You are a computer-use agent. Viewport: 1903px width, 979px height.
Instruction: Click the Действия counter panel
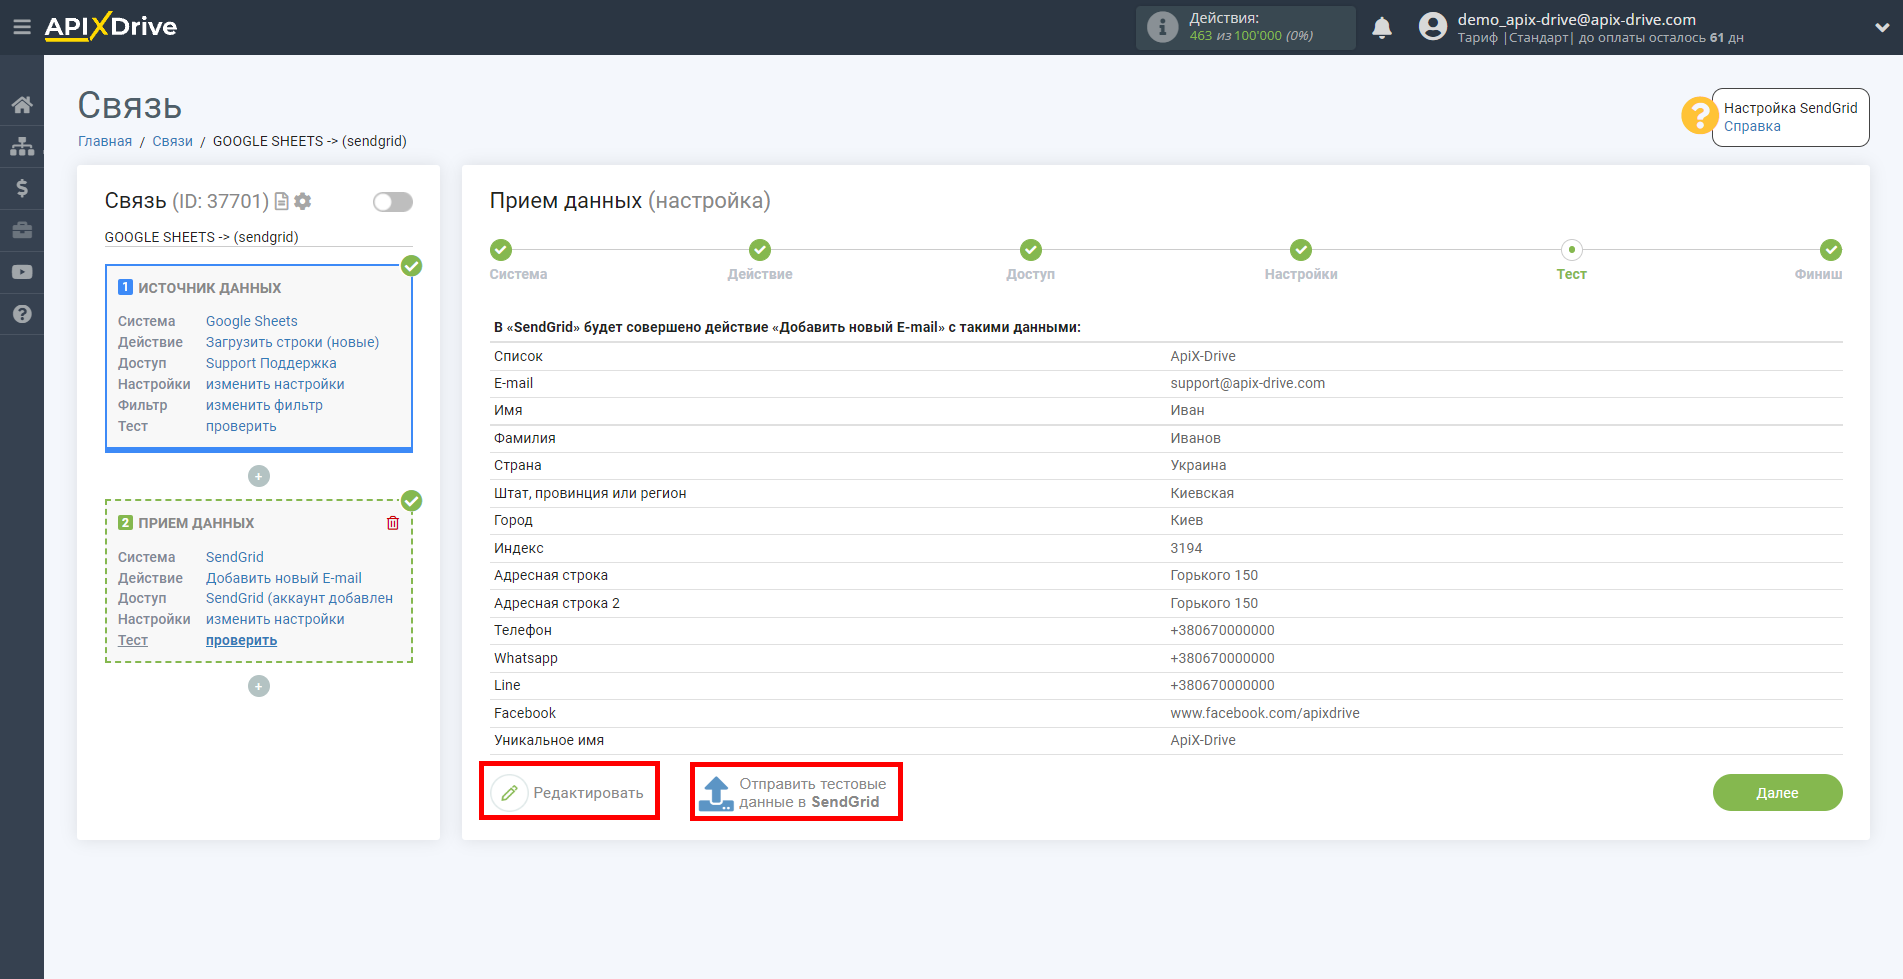[1246, 27]
